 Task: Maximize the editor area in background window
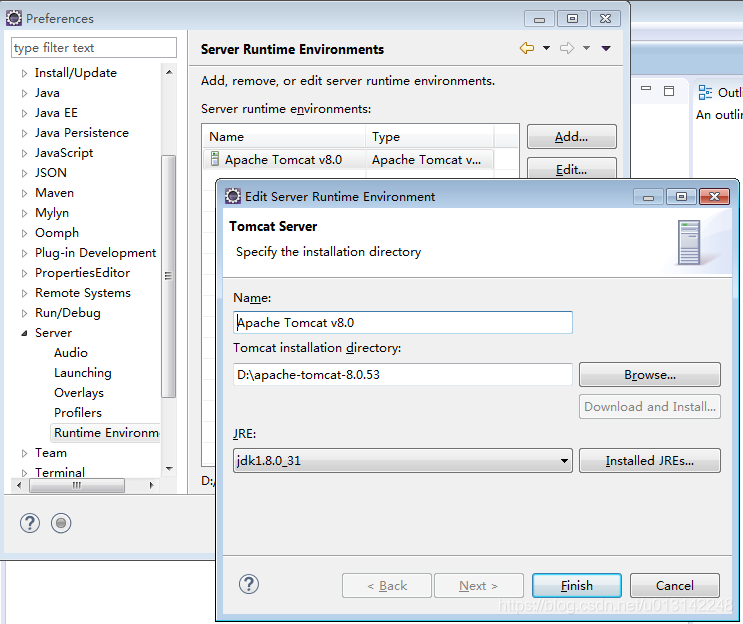pos(669,91)
